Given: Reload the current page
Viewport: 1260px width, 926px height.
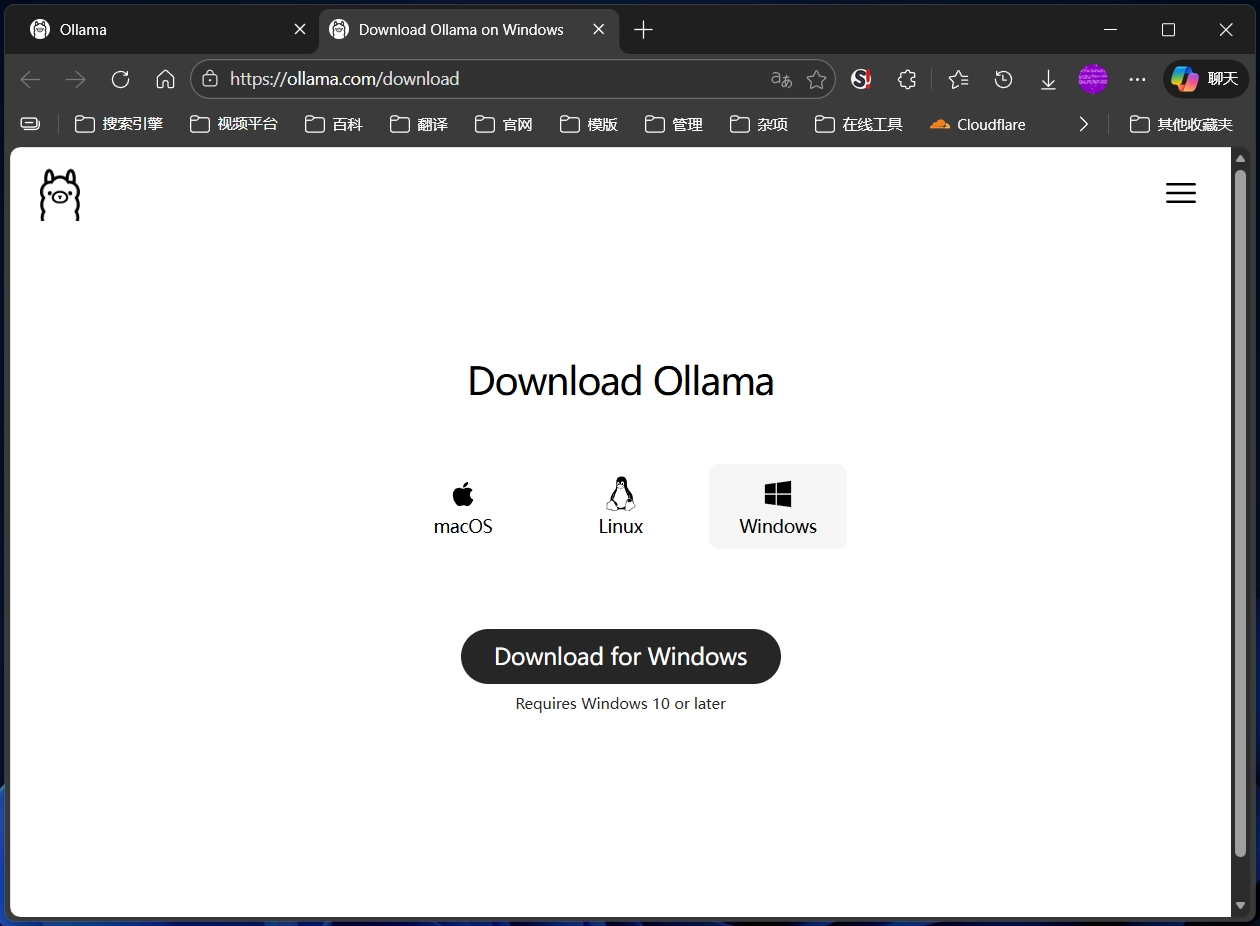Looking at the screenshot, I should (120, 79).
